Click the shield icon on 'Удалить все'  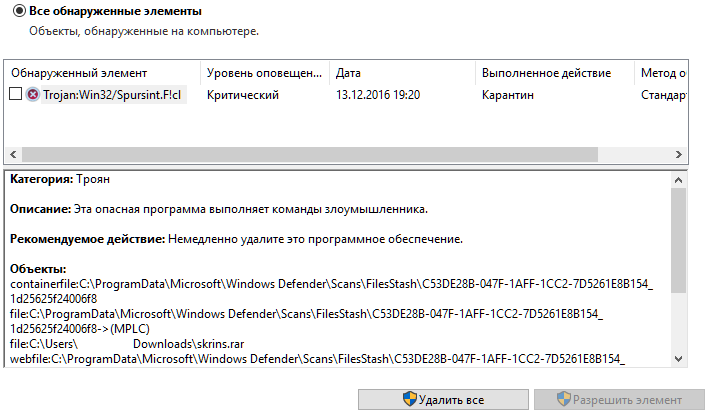(x=409, y=399)
